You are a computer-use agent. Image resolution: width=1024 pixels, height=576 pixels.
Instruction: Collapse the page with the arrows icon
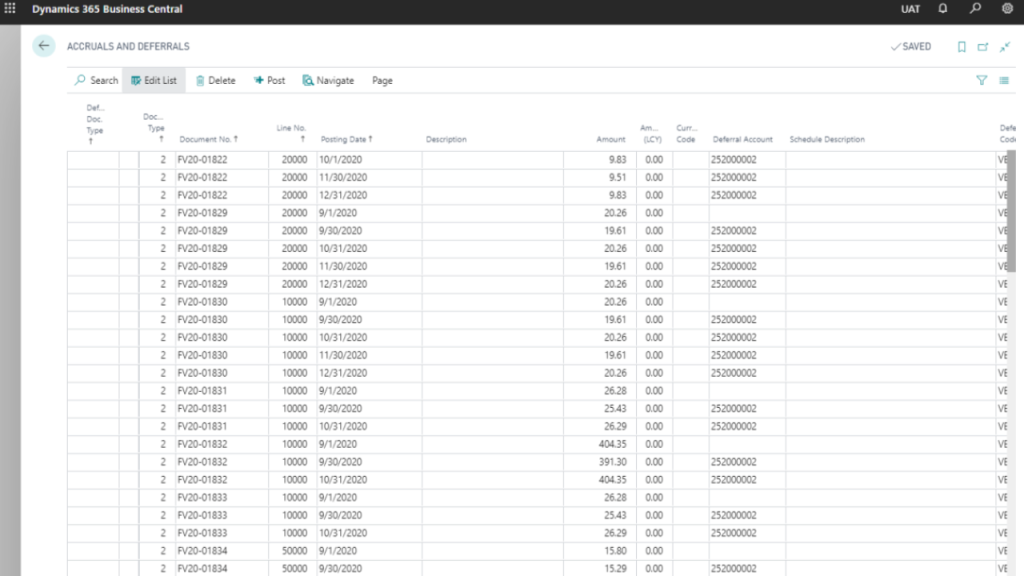coord(1004,47)
